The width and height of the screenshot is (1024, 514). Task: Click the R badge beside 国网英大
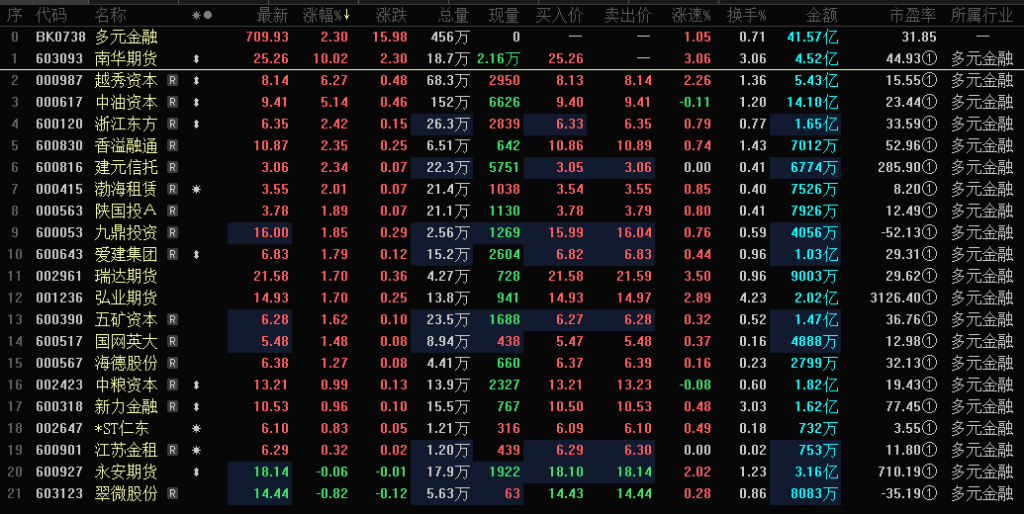[172, 342]
